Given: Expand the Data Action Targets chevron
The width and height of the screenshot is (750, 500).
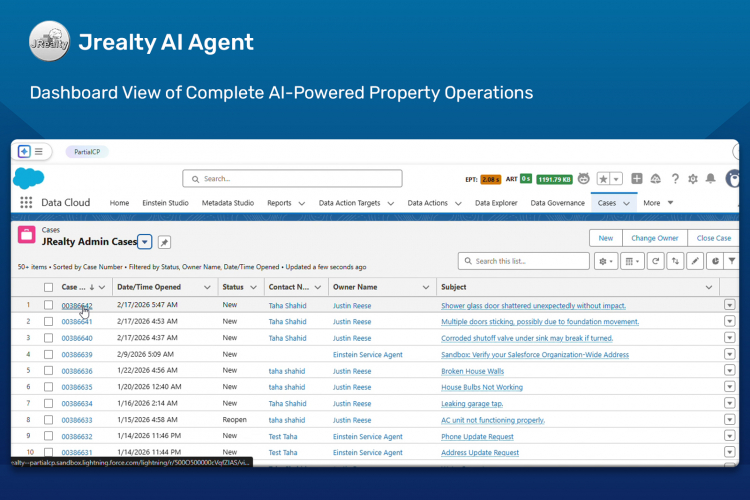Looking at the screenshot, I should pyautogui.click(x=390, y=203).
